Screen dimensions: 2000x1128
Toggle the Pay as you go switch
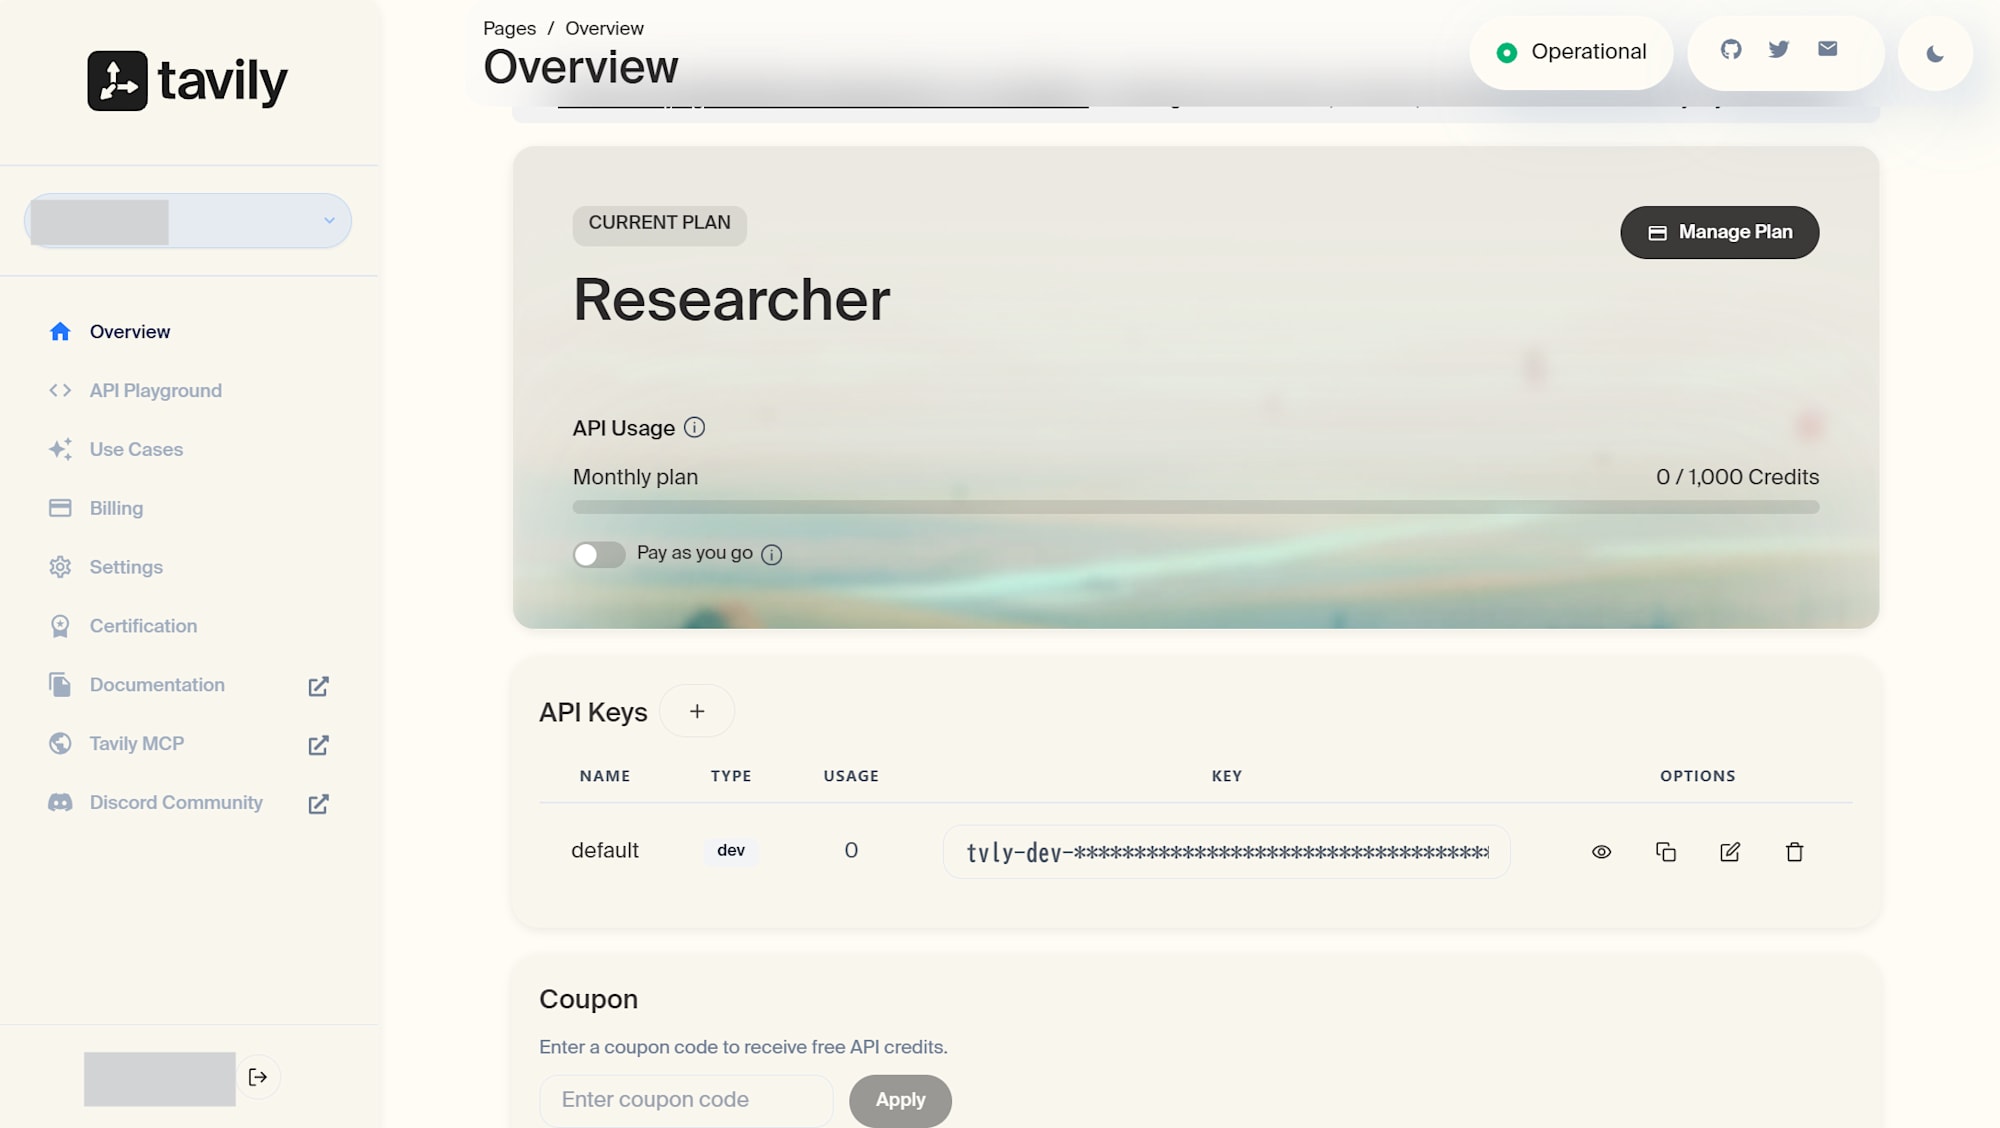[x=599, y=554]
